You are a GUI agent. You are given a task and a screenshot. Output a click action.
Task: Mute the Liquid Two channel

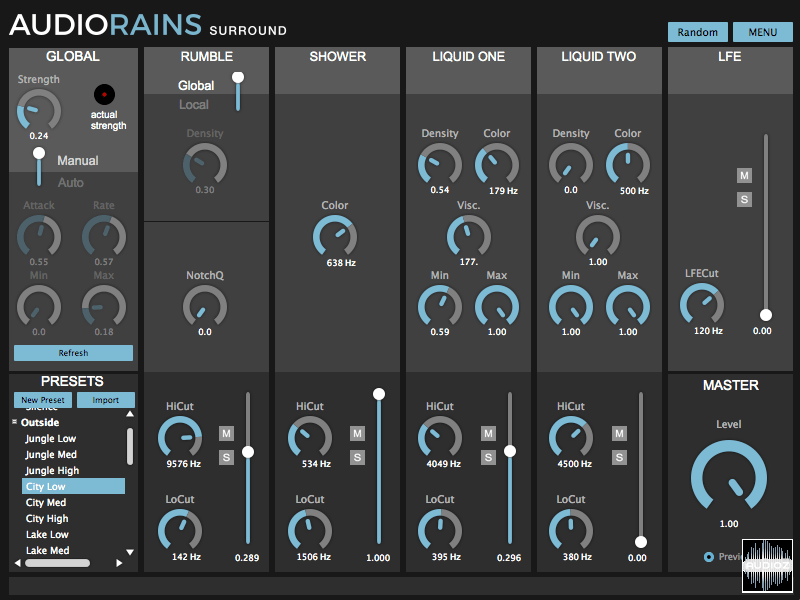point(619,434)
